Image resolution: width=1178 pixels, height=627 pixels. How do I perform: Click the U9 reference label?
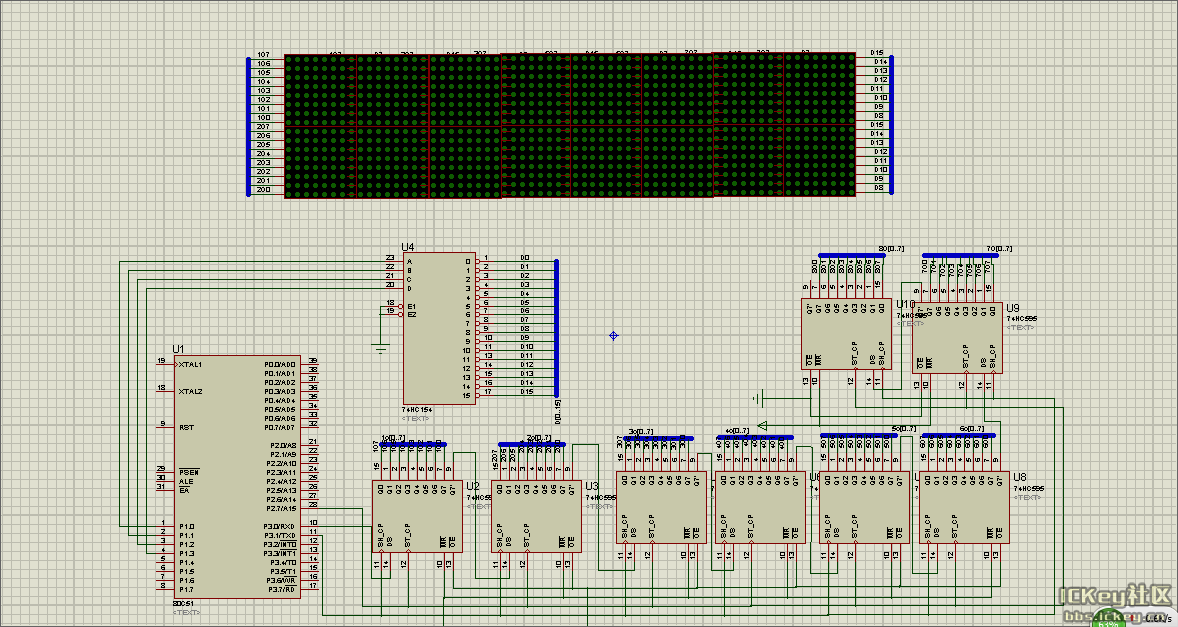1013,308
